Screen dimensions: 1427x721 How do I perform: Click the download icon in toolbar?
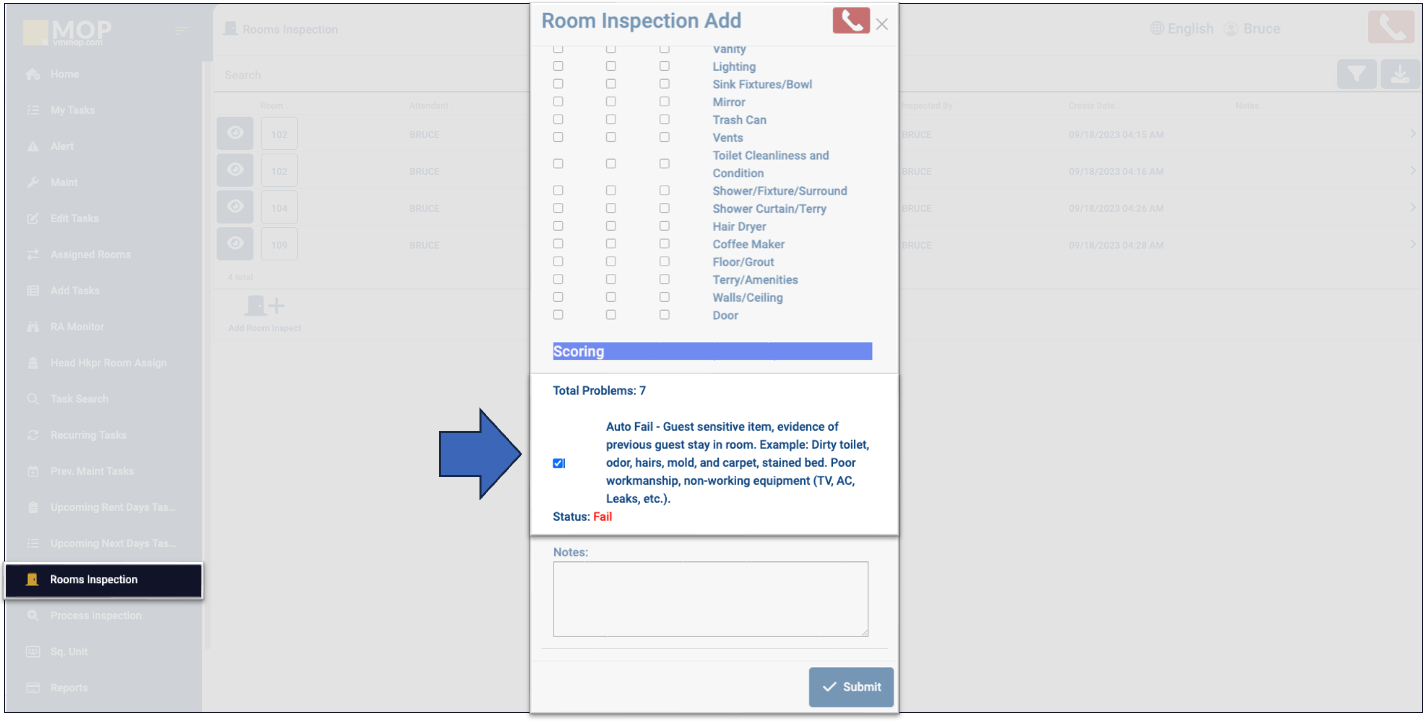tap(1398, 75)
